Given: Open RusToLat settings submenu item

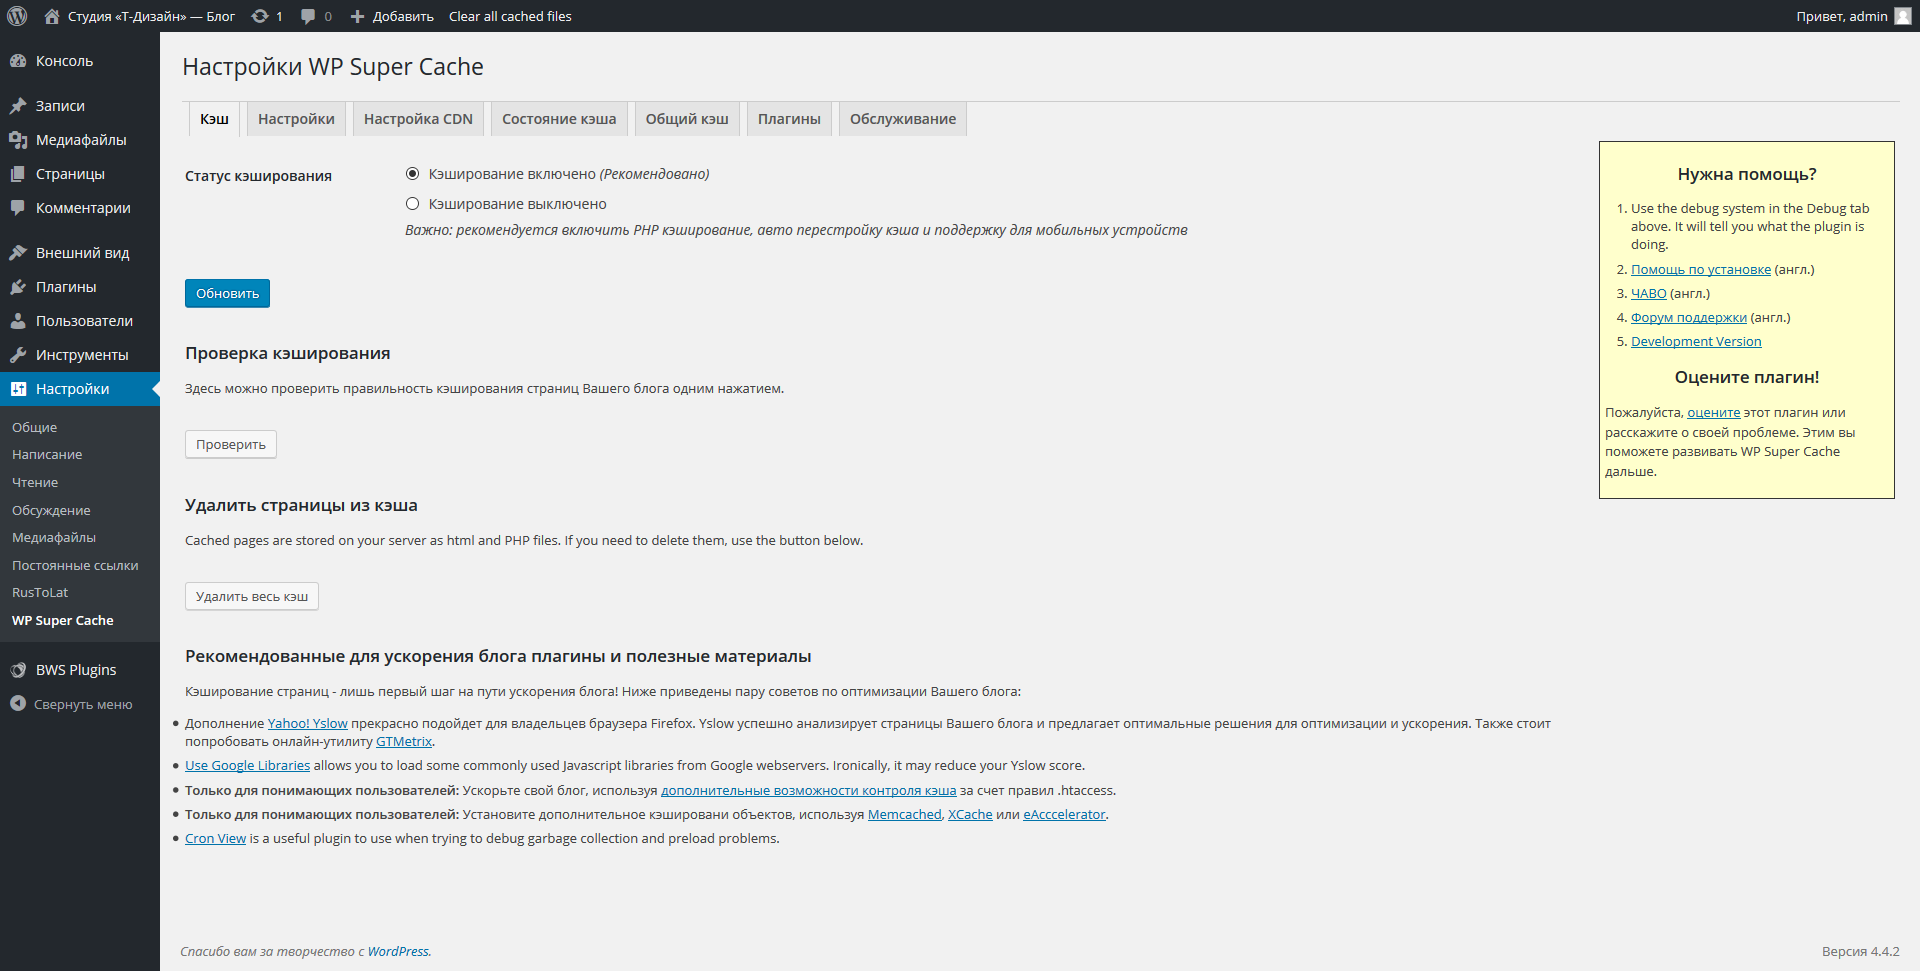Looking at the screenshot, I should tap(40, 593).
